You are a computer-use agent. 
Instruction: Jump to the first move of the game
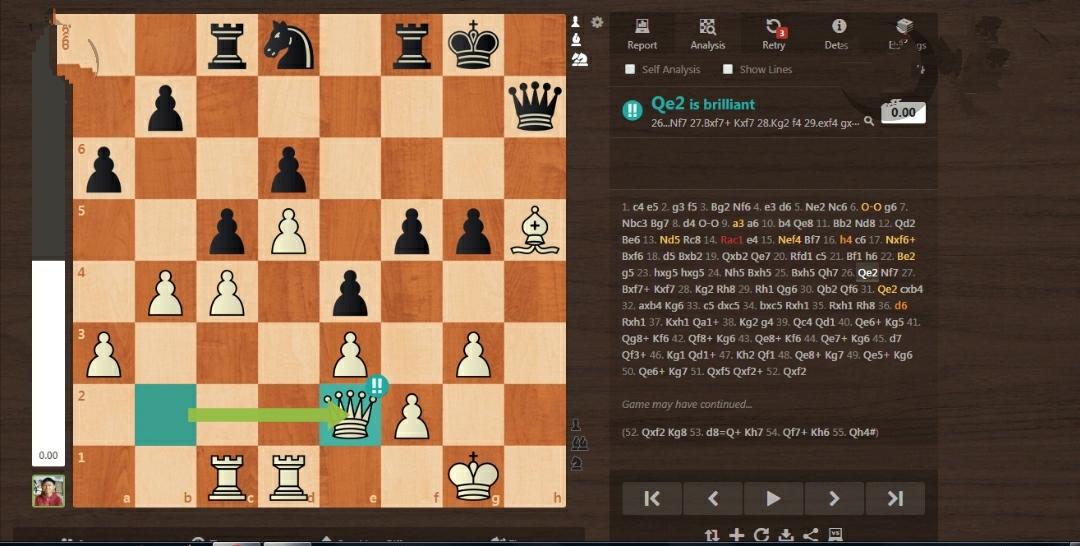point(652,498)
